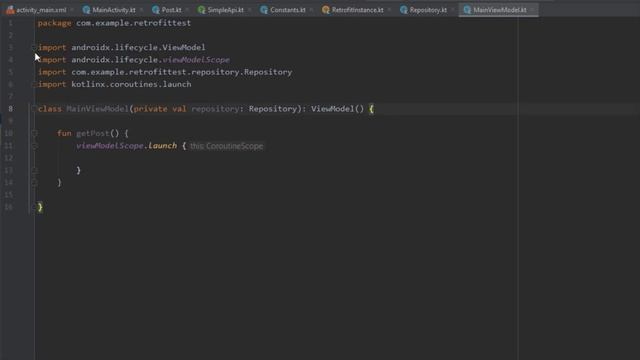Collapse the getPost function fold marker
The image size is (640, 360).
(35, 133)
